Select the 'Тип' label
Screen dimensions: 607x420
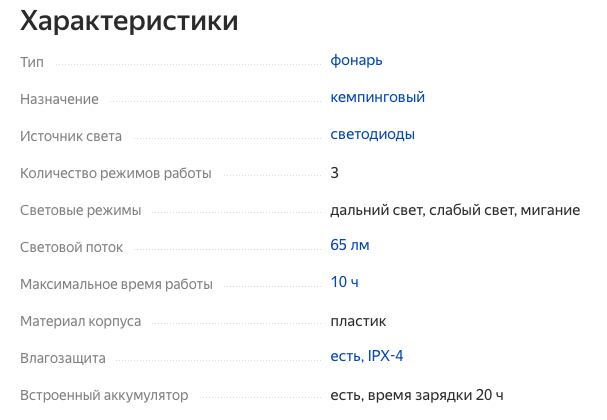(x=32, y=62)
